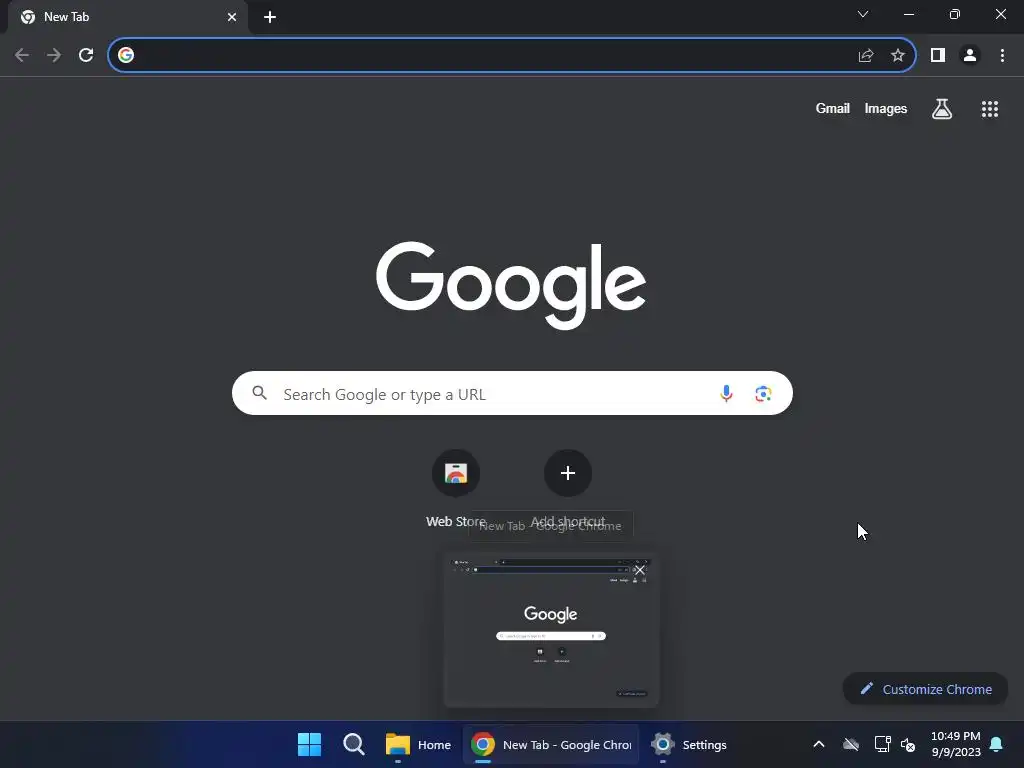The image size is (1024, 768).
Task: Click the muted volume tray icon
Action: [x=908, y=744]
